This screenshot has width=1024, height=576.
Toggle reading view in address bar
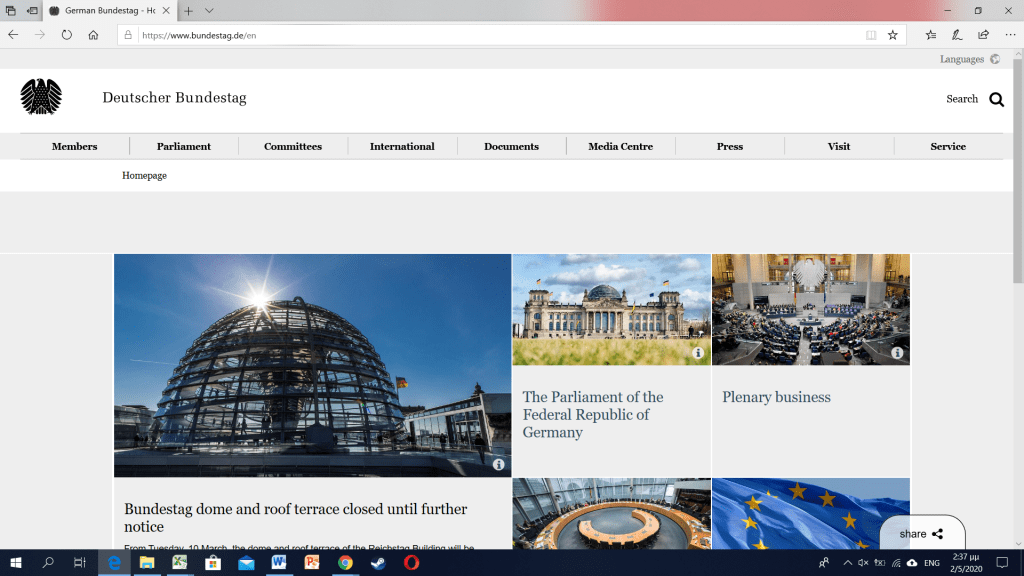tap(871, 34)
